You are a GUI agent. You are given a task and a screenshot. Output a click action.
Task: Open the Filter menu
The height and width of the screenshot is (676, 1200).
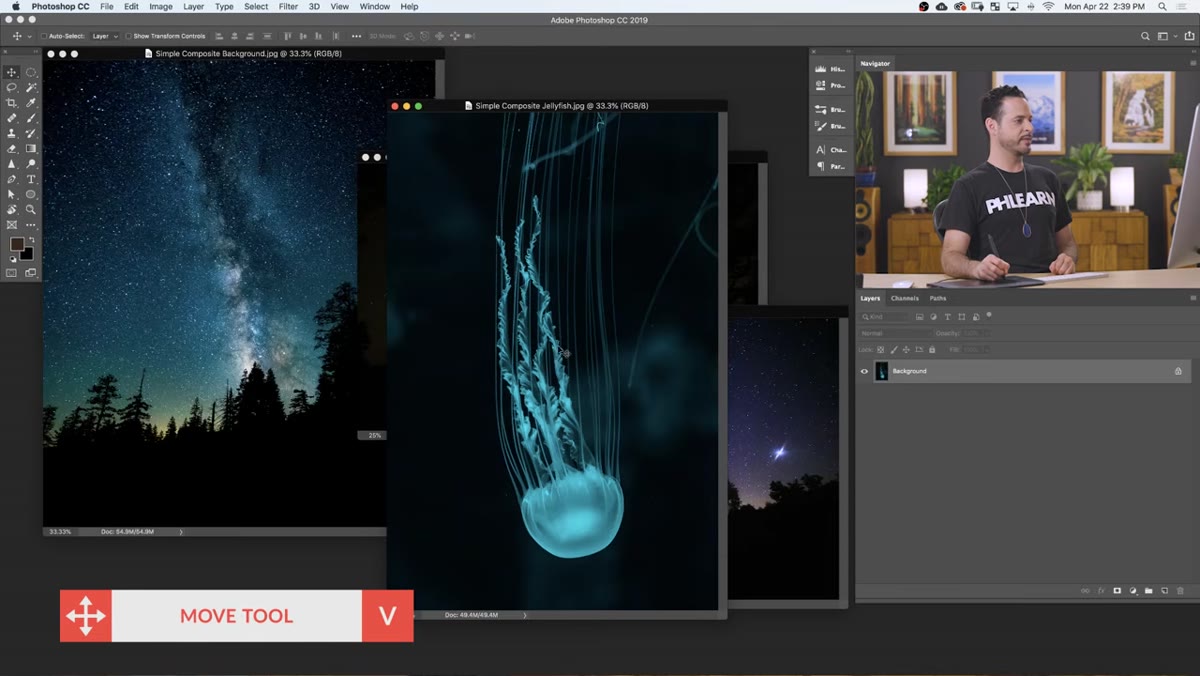[288, 6]
